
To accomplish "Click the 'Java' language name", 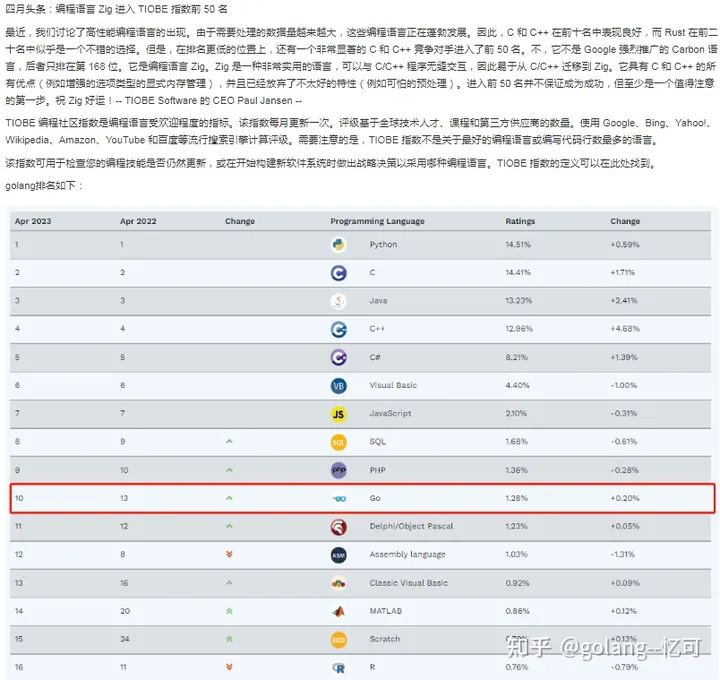I will click(x=378, y=301).
